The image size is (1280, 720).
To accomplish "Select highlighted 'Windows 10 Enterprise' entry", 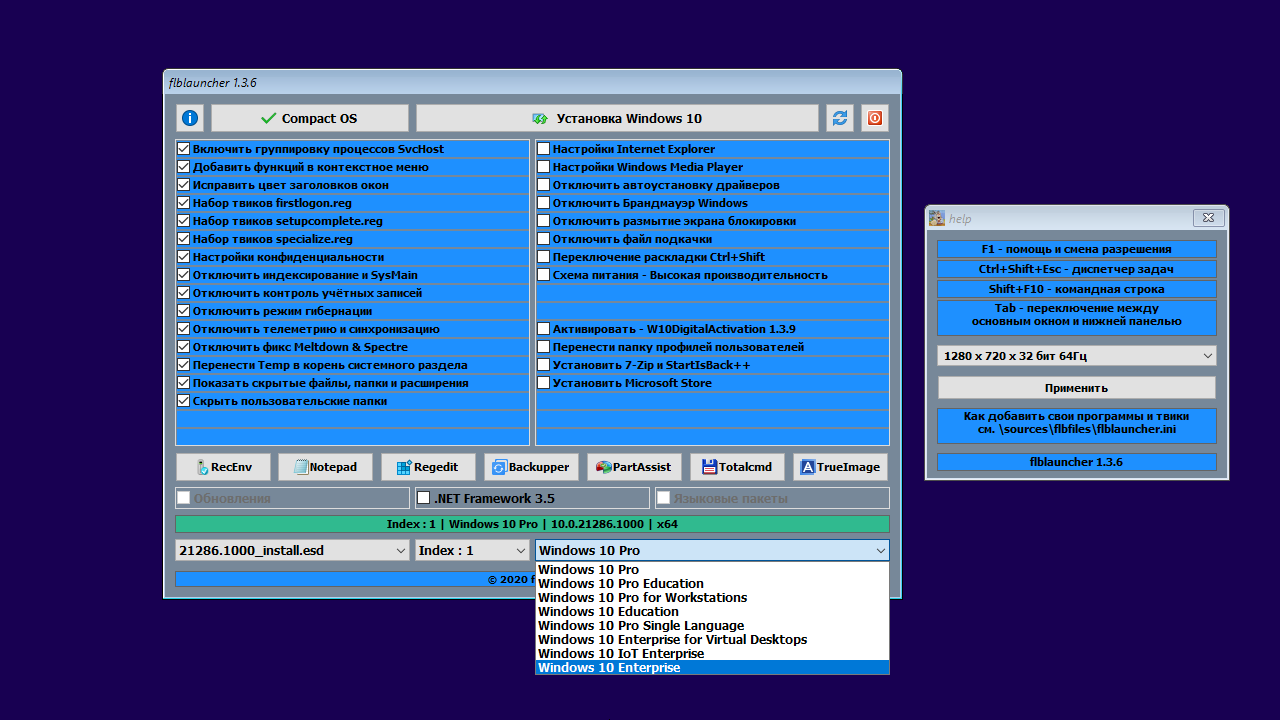I will (x=712, y=668).
